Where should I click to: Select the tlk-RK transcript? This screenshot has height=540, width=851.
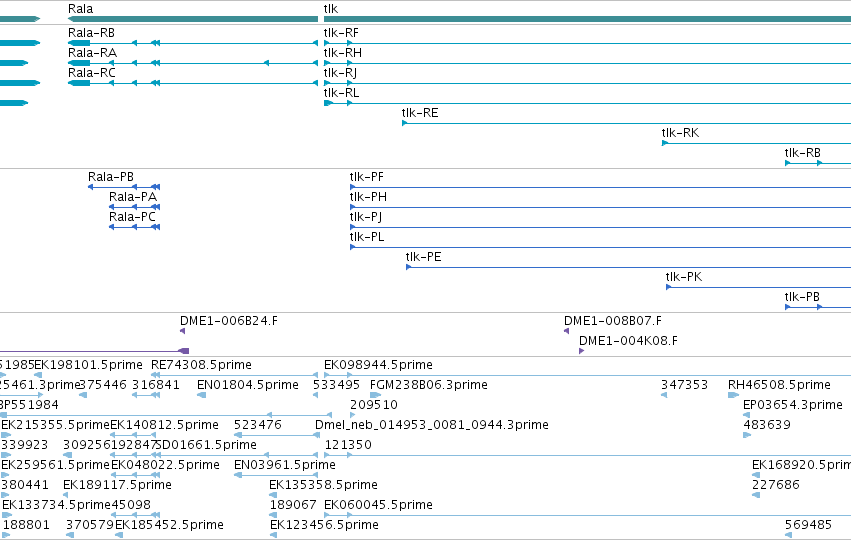pos(756,143)
